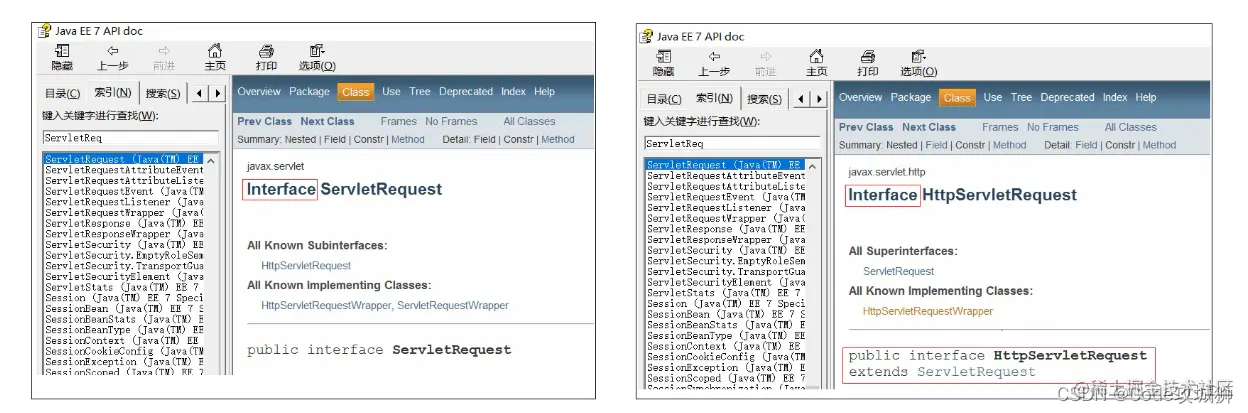Click tab scroll-left arrow in HttpServletRequest doc window
This screenshot has width=1248, height=413.
pyautogui.click(x=803, y=99)
